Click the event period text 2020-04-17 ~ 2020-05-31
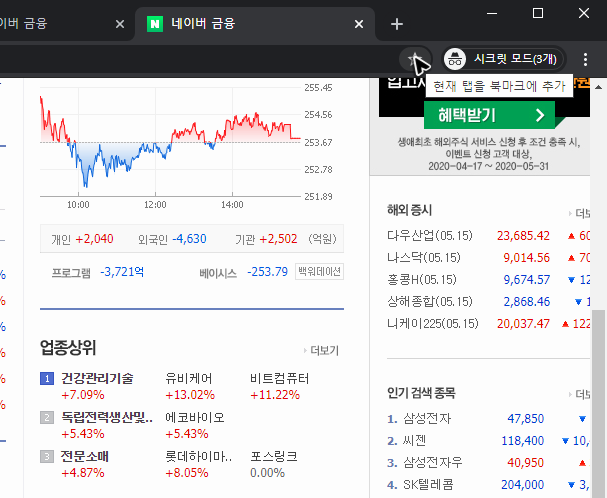The height and width of the screenshot is (498, 607). coord(489,167)
